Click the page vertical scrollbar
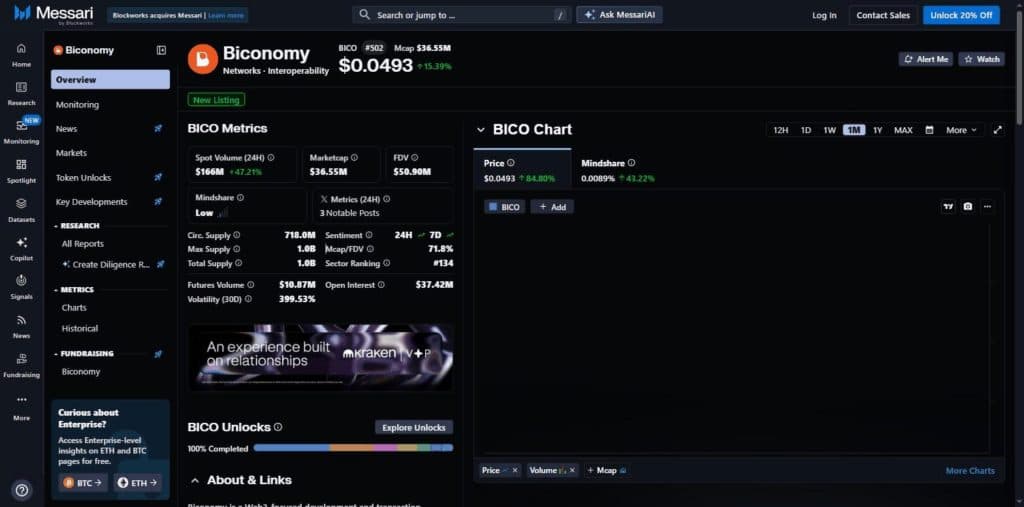The height and width of the screenshot is (507, 1024). (1019, 65)
